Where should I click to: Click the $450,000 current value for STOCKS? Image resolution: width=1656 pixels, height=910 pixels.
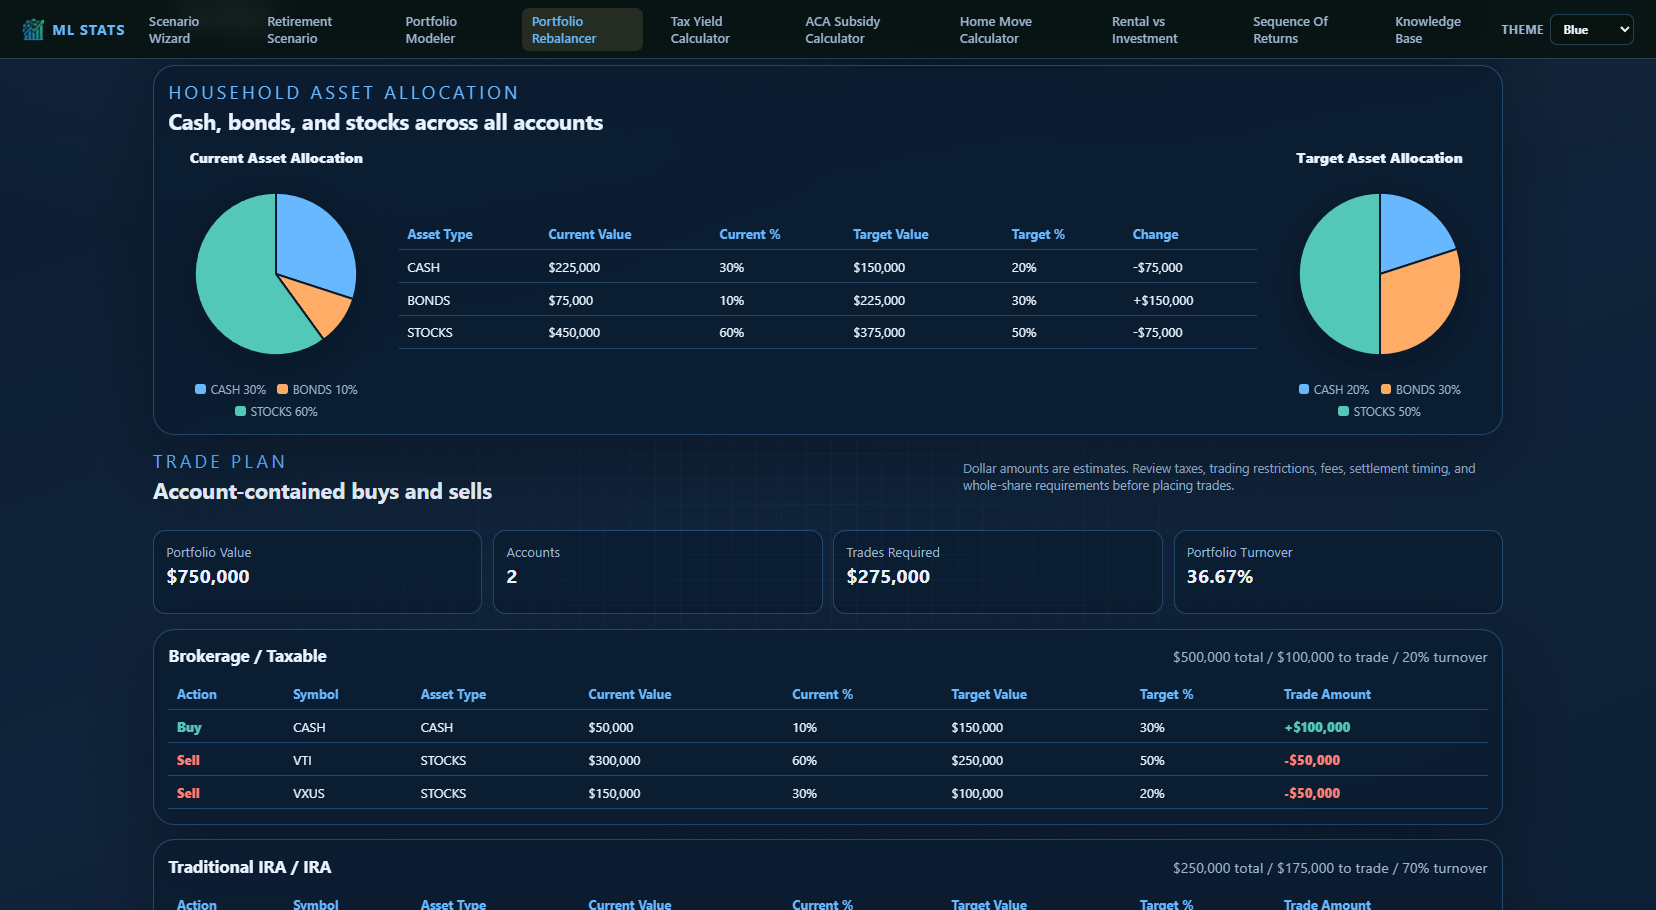click(x=574, y=332)
